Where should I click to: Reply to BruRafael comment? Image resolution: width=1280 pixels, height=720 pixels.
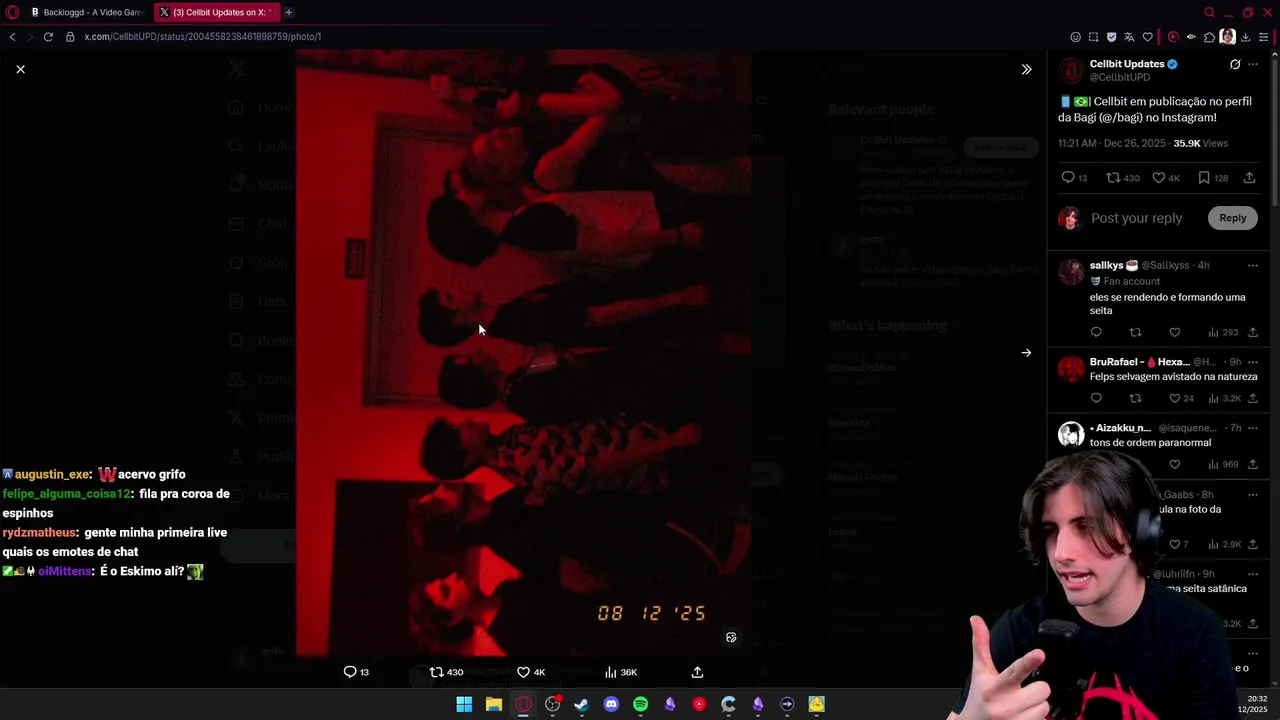tap(1096, 398)
